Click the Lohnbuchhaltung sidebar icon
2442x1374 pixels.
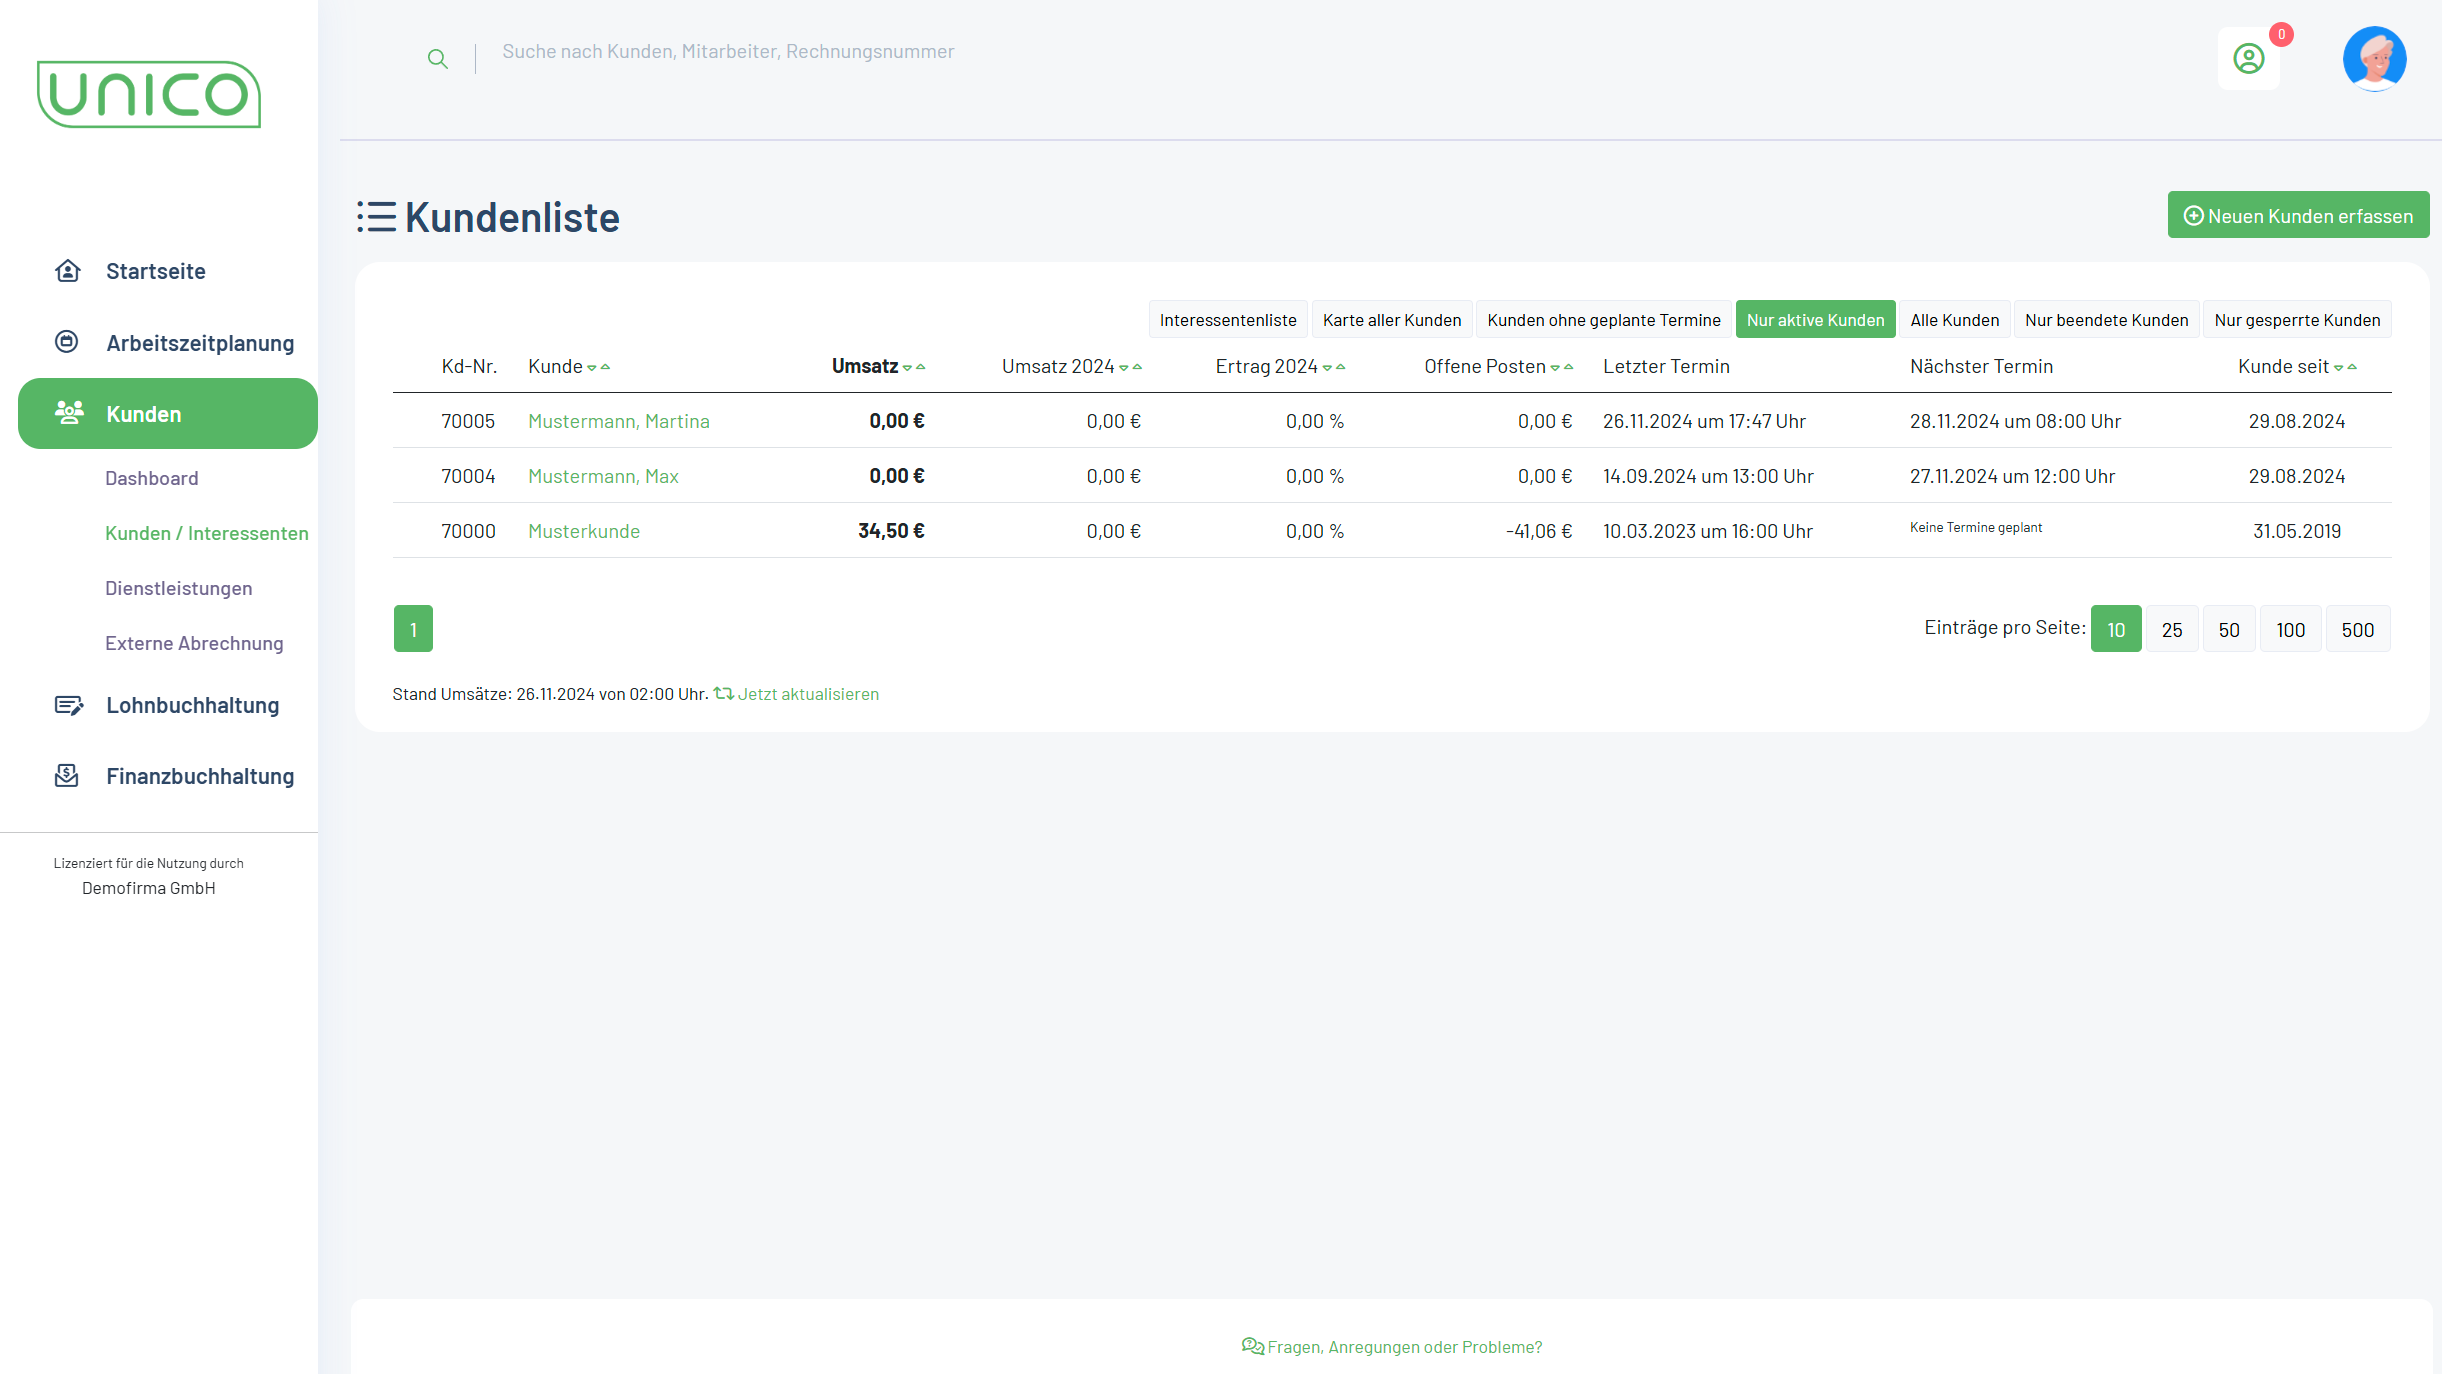(68, 705)
